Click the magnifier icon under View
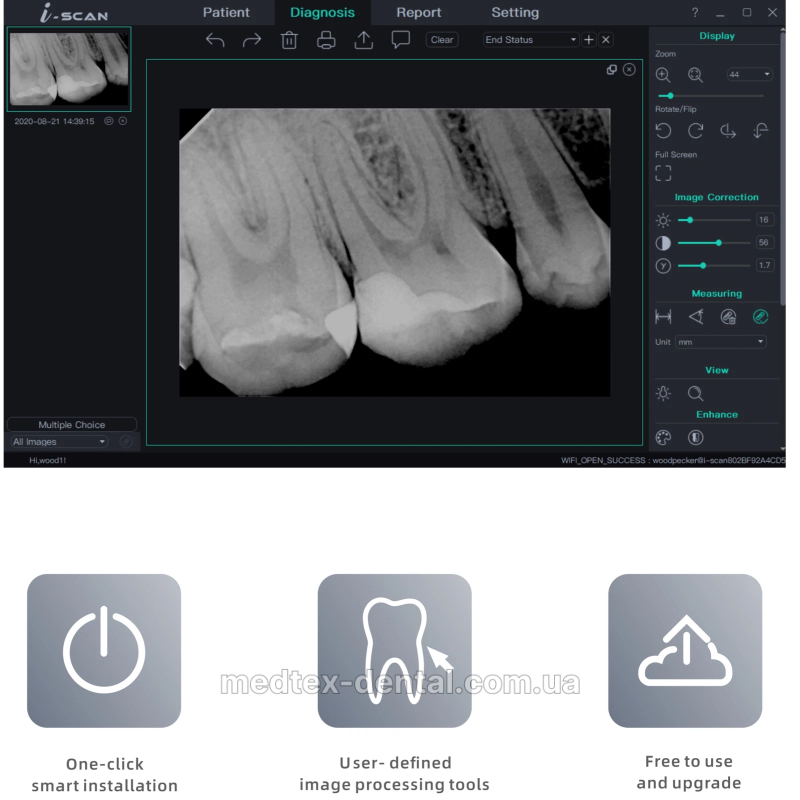The image size is (800, 800). 695,393
